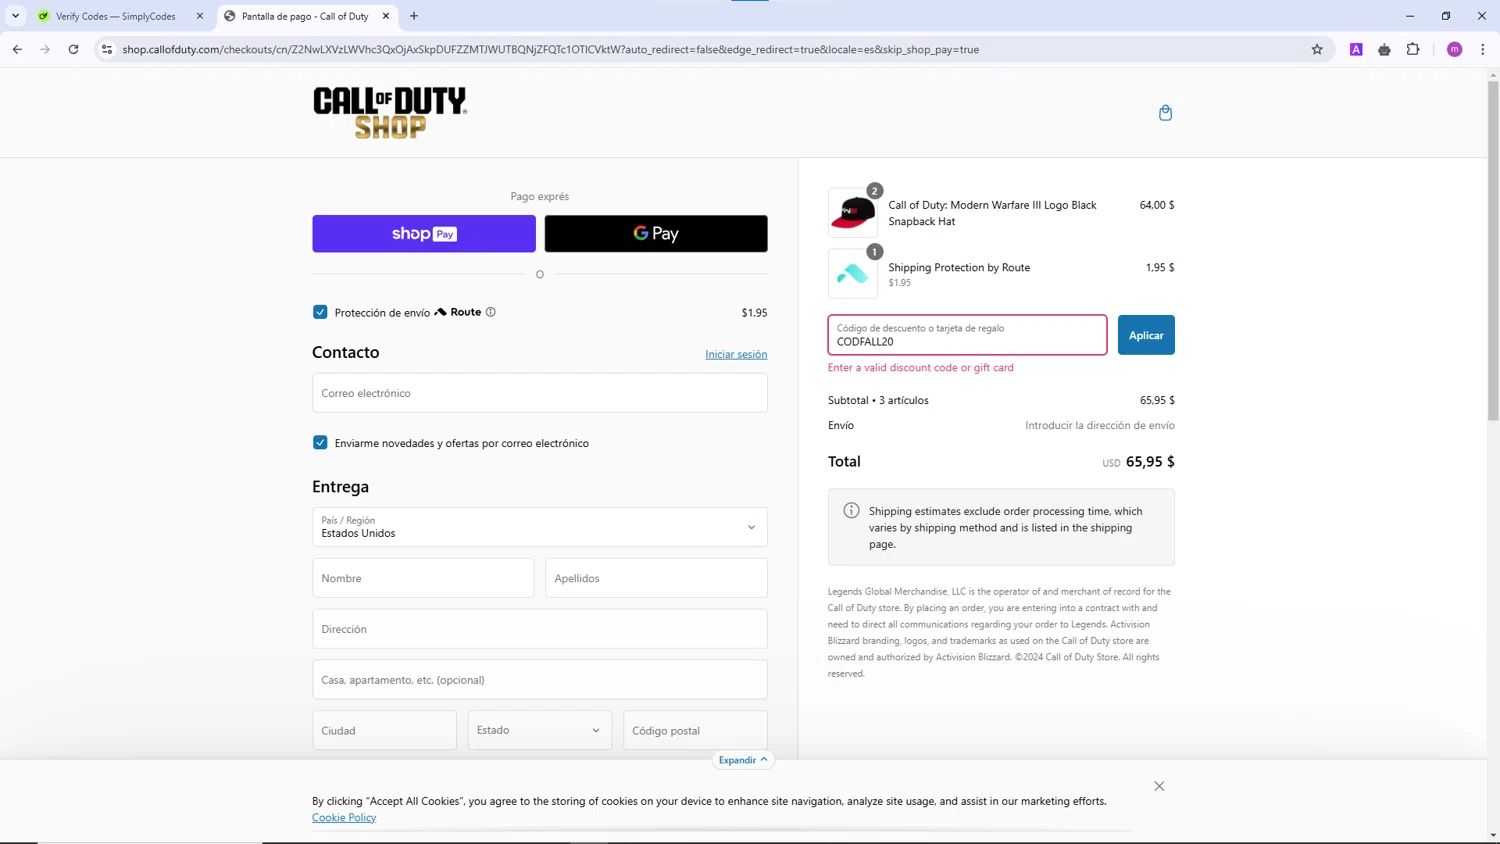1500x844 pixels.
Task: Close the cookie banner with the X
Action: 1159,786
